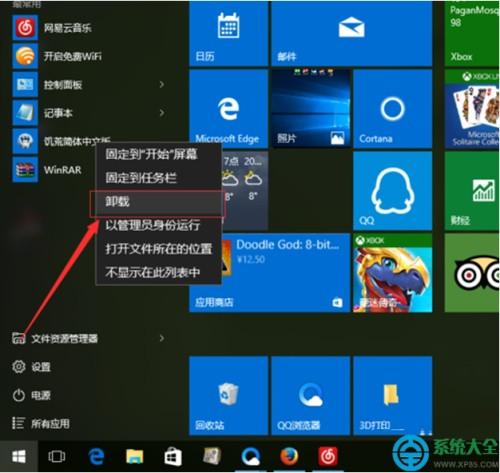Open the 3D打印 tile
Screen dimensions: 500x473
393,396
